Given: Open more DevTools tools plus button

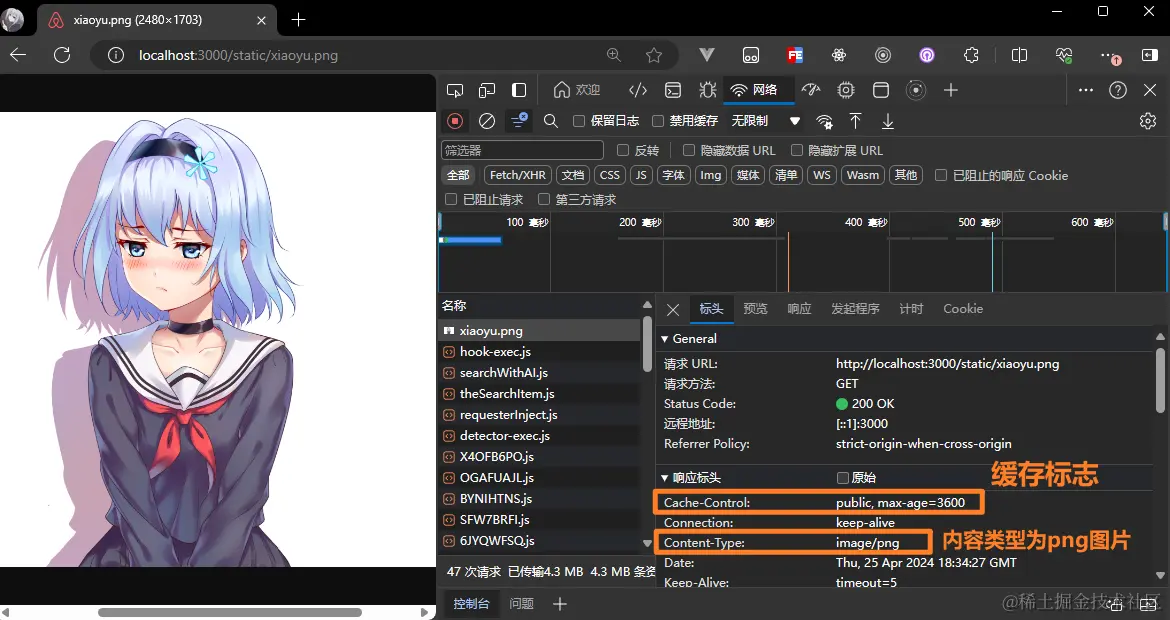Looking at the screenshot, I should click(950, 90).
